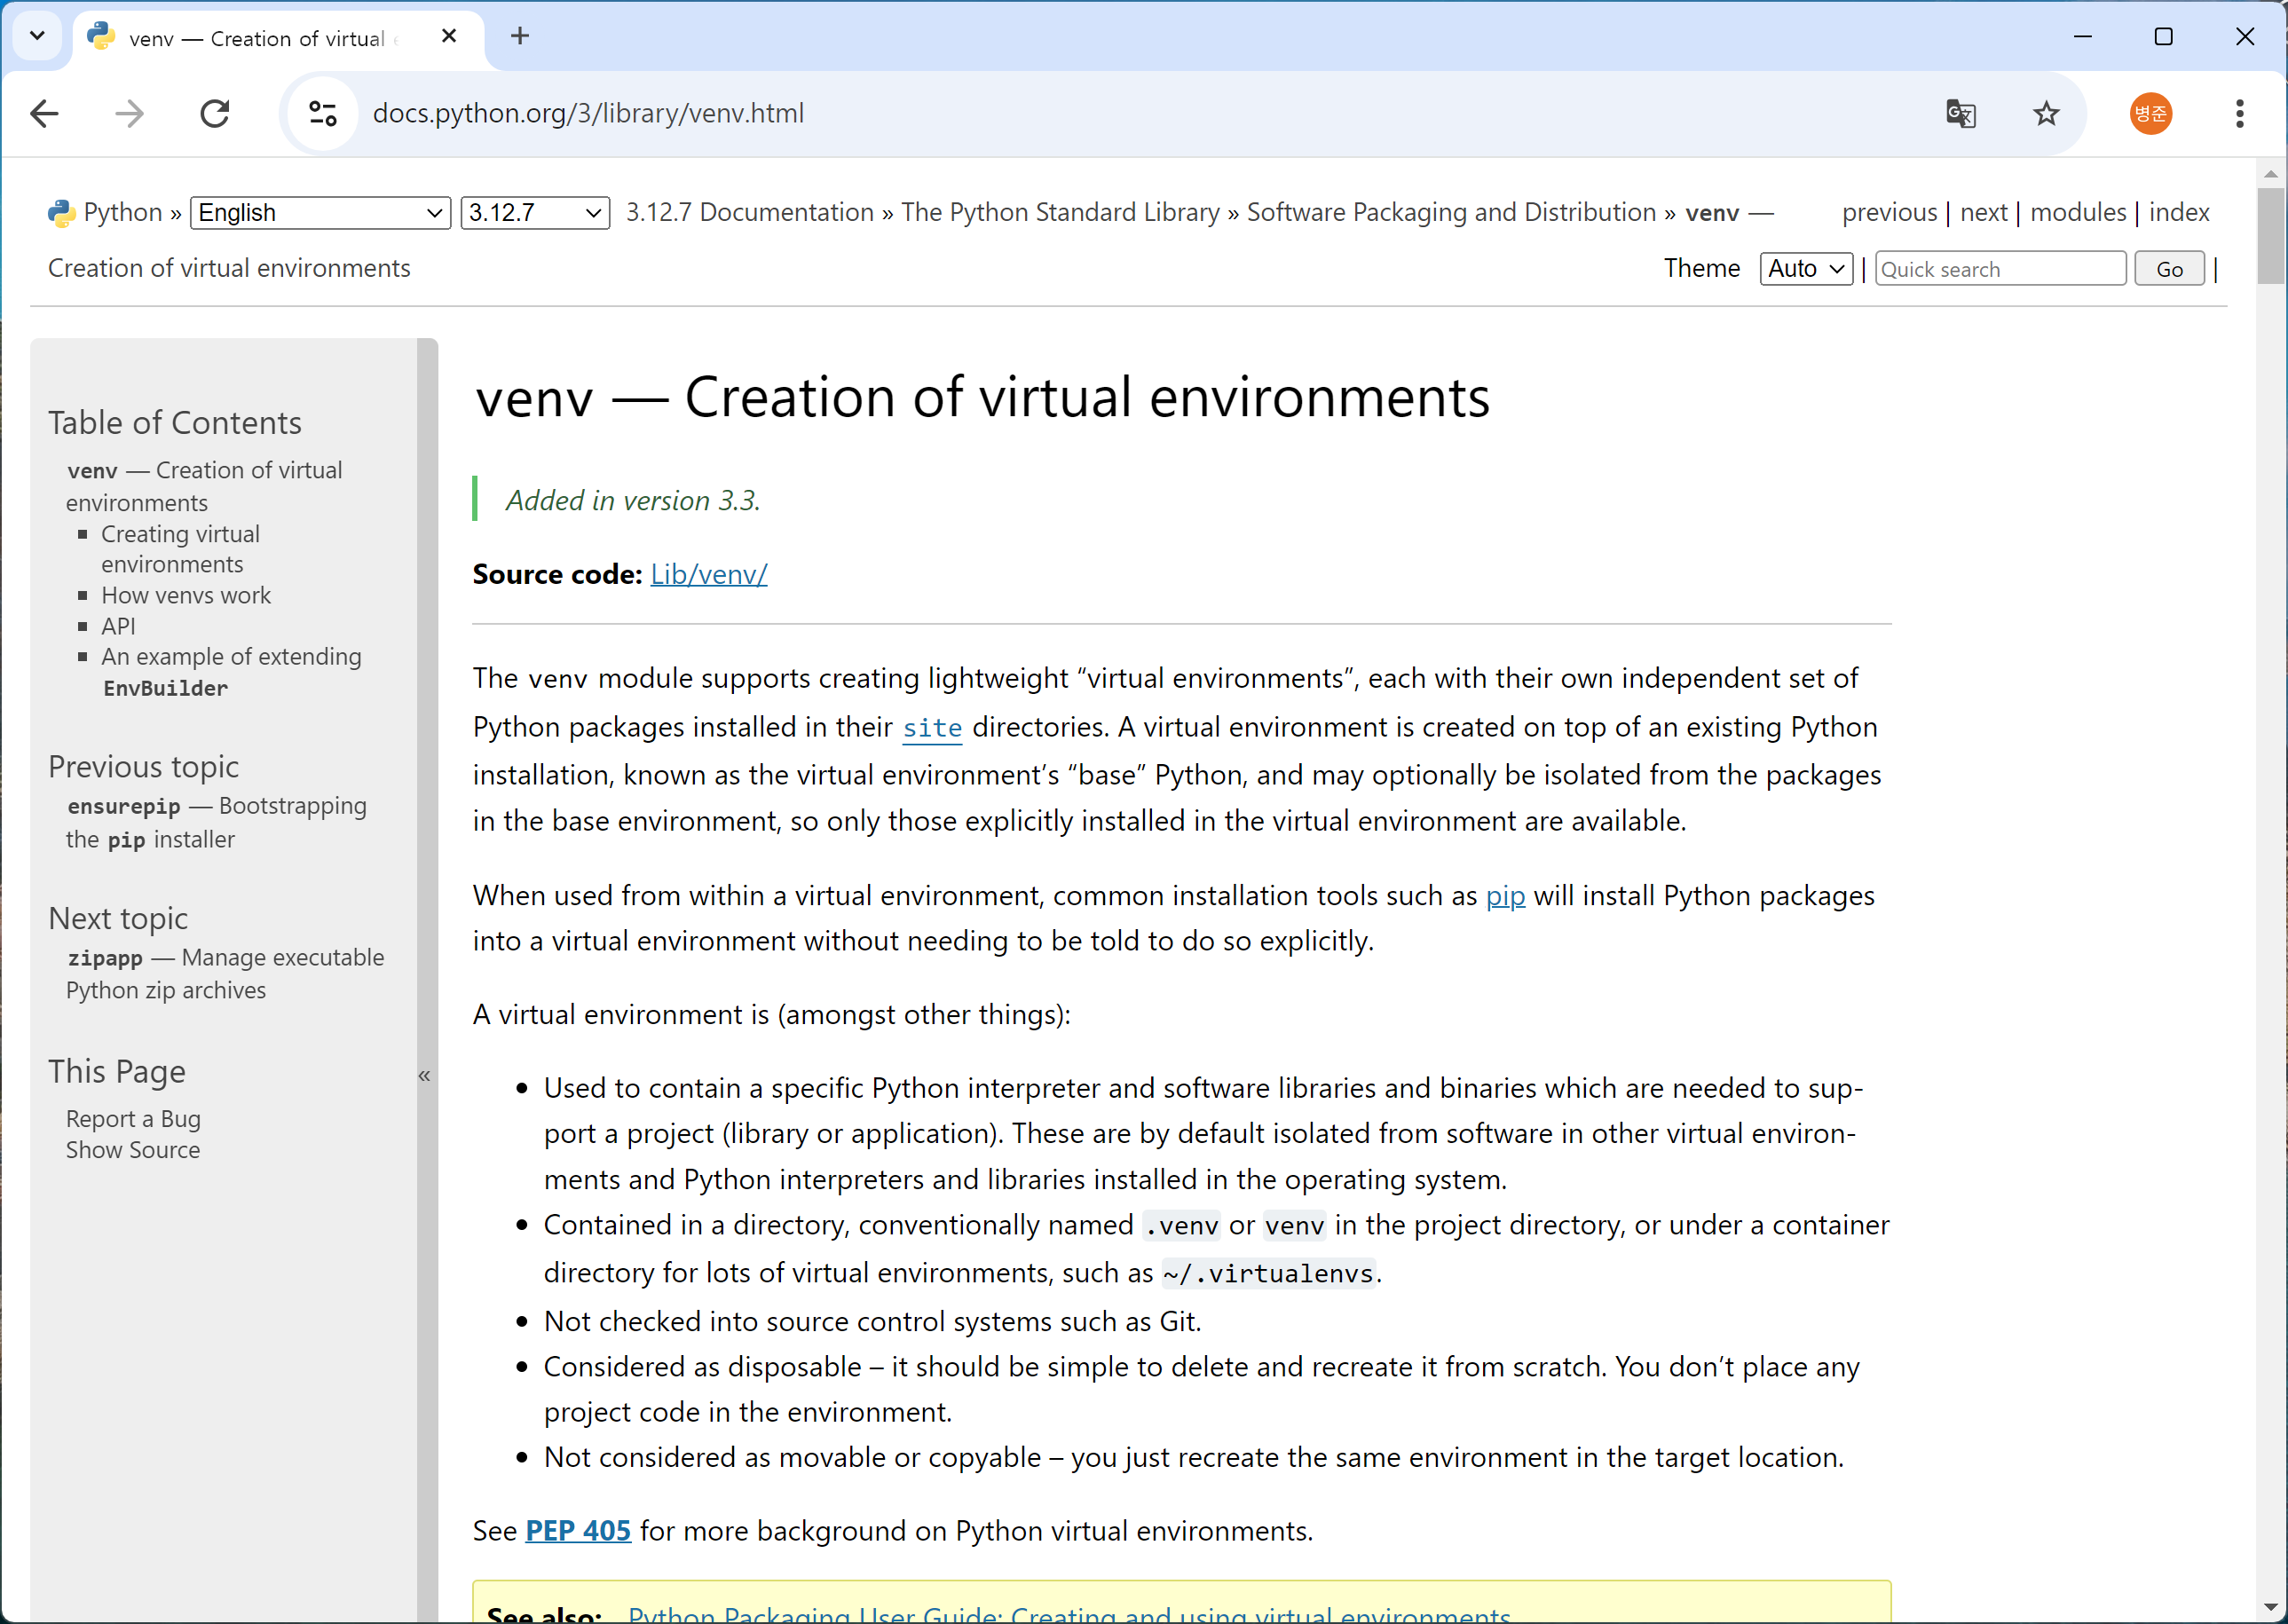Click the Google Translate icon
2288x1624 pixels.
(x=1960, y=114)
